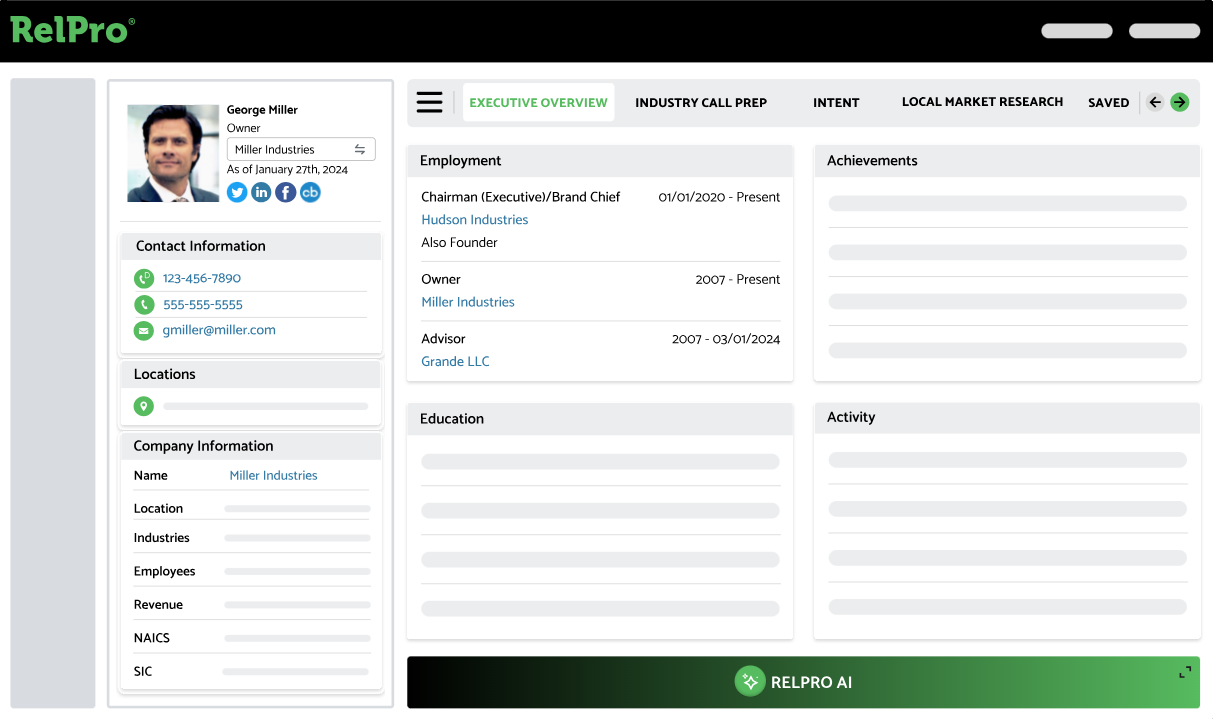Screen dimensions: 1213x719
Task: Click the Employment panel header
Action: coord(600,161)
